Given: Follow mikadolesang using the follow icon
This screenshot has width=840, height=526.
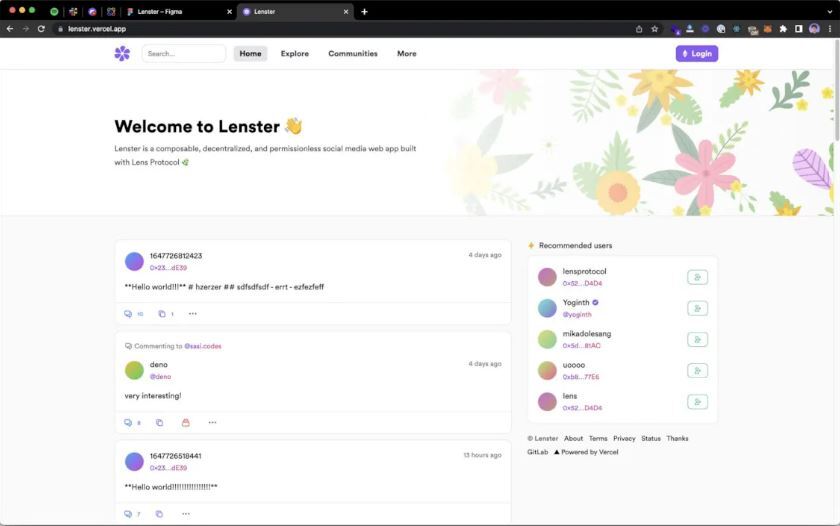Looking at the screenshot, I should click(x=697, y=340).
